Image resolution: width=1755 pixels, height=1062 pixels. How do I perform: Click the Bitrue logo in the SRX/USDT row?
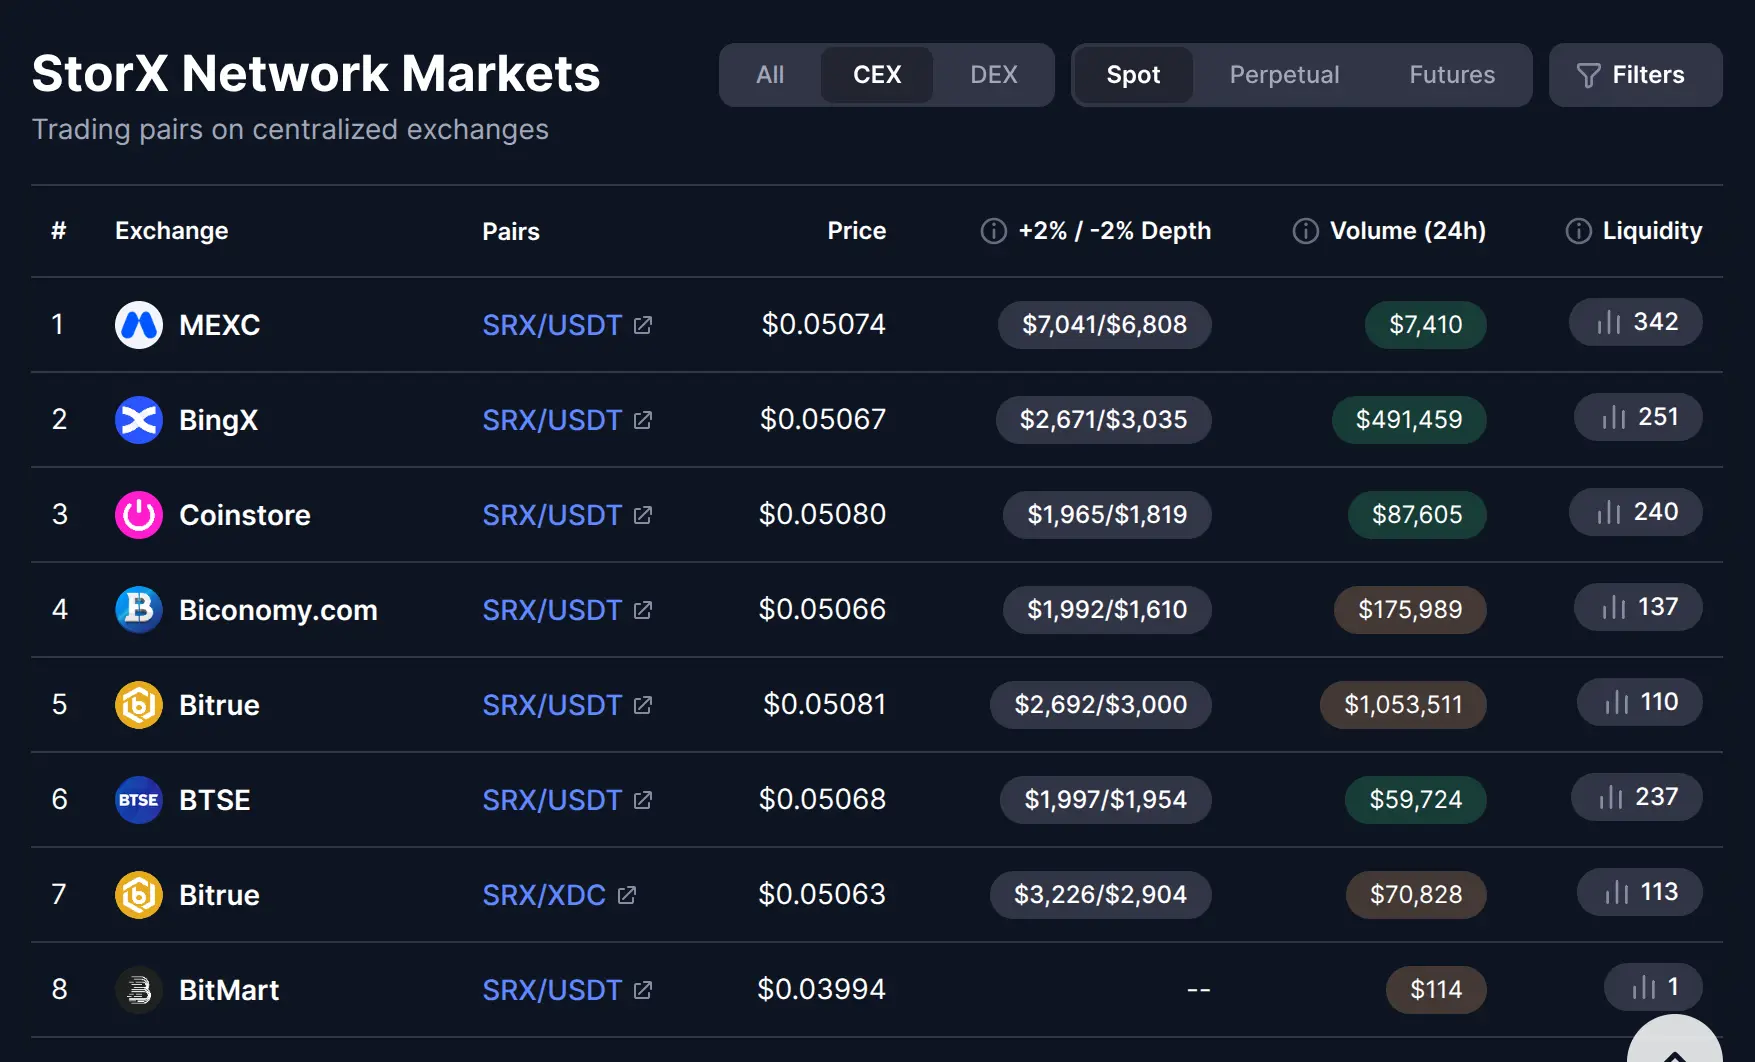tap(139, 705)
